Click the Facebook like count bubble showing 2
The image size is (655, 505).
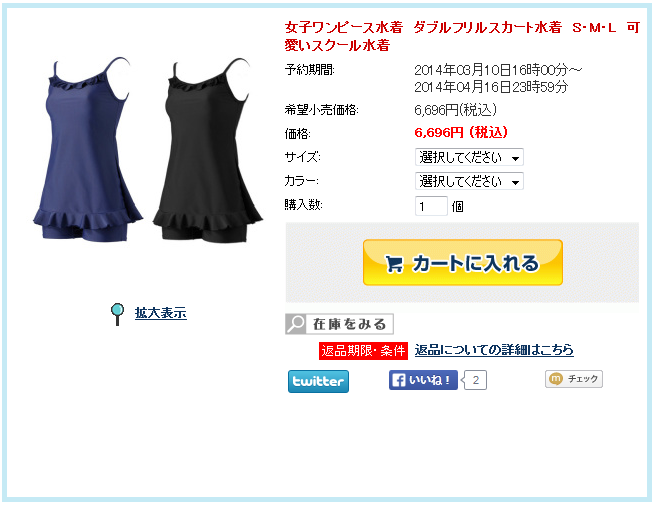475,380
